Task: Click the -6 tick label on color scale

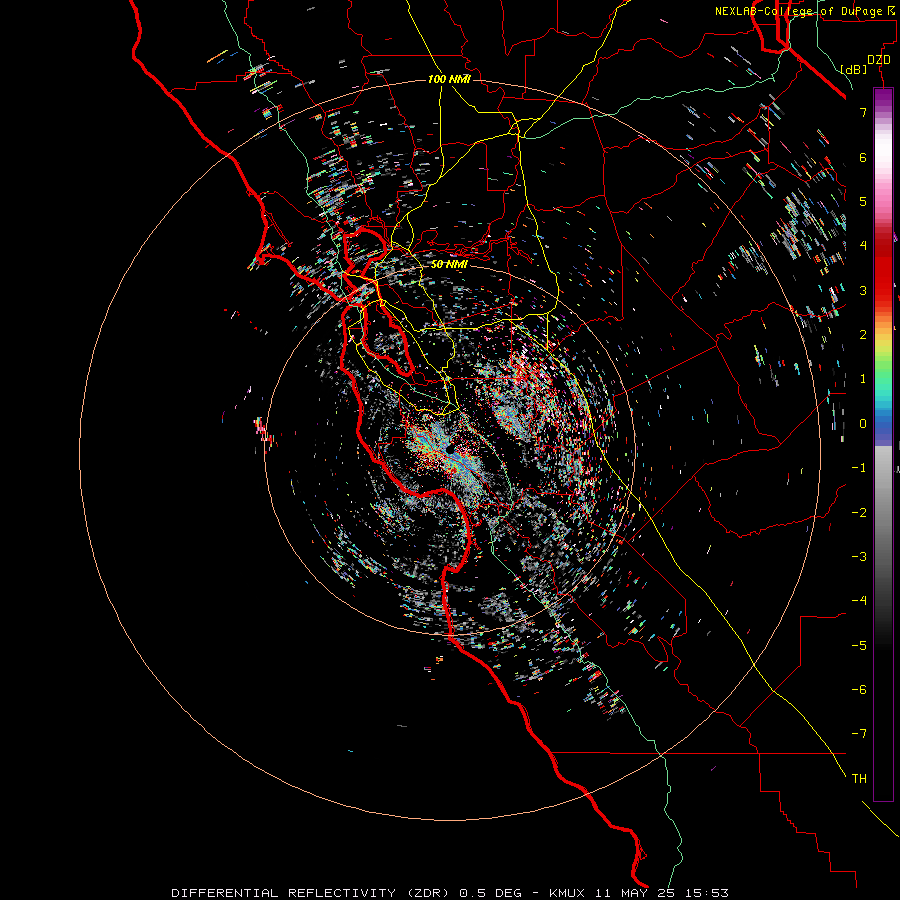Action: (859, 689)
